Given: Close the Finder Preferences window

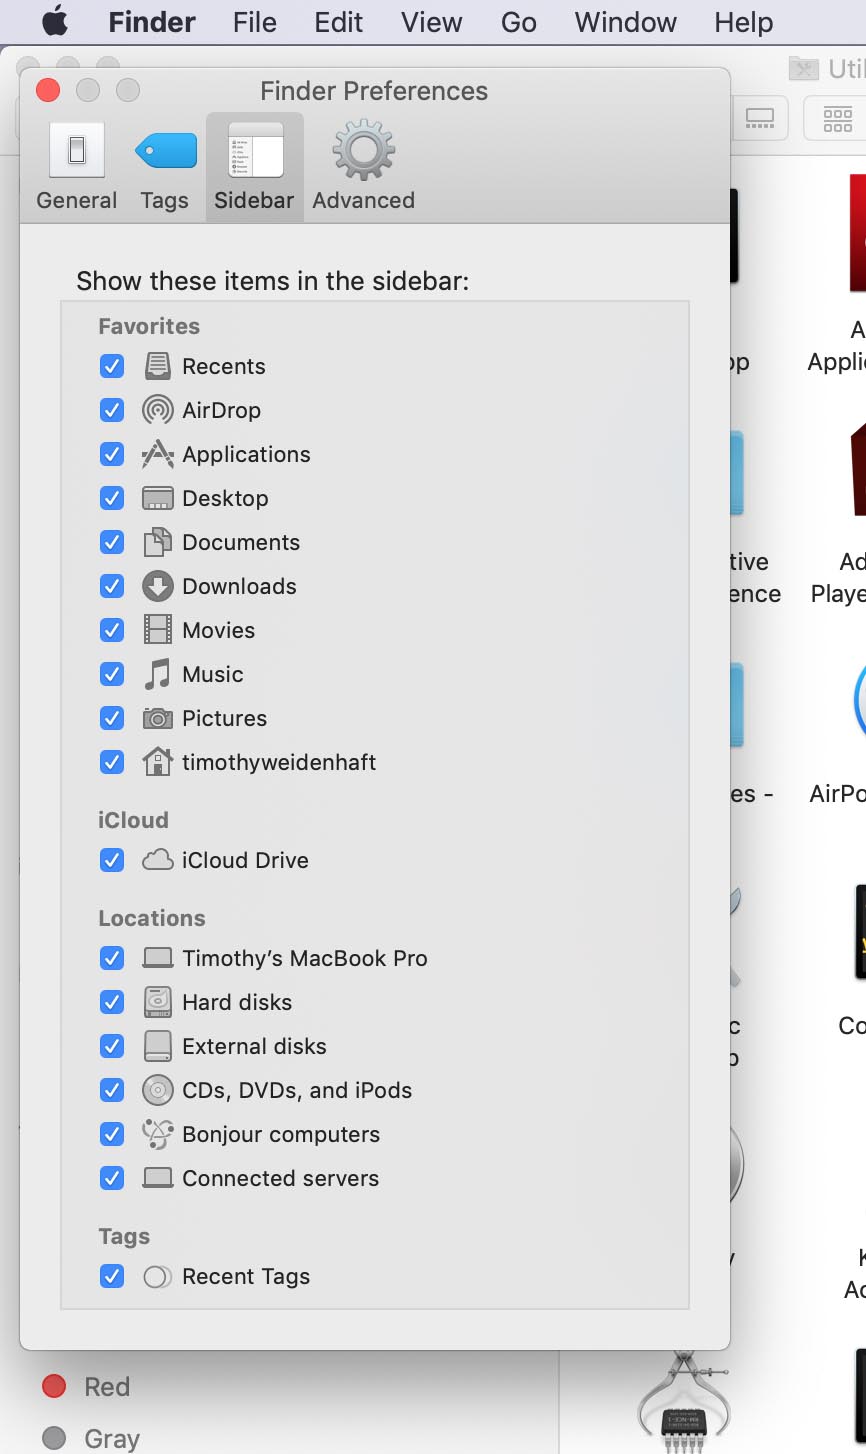Looking at the screenshot, I should coord(47,91).
